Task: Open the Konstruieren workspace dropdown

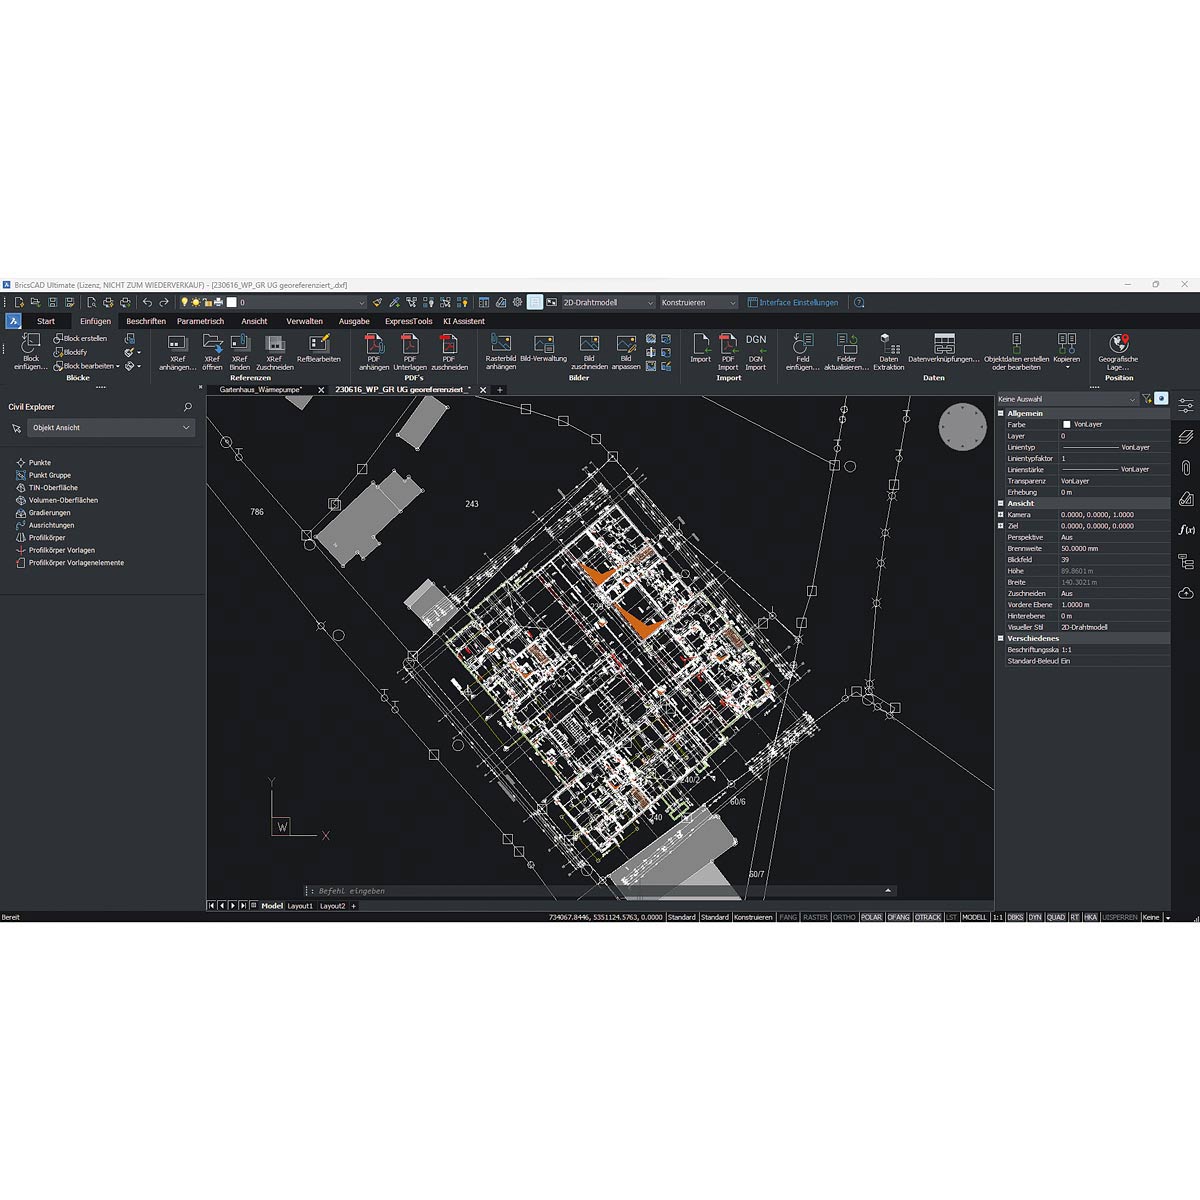Action: coord(698,302)
